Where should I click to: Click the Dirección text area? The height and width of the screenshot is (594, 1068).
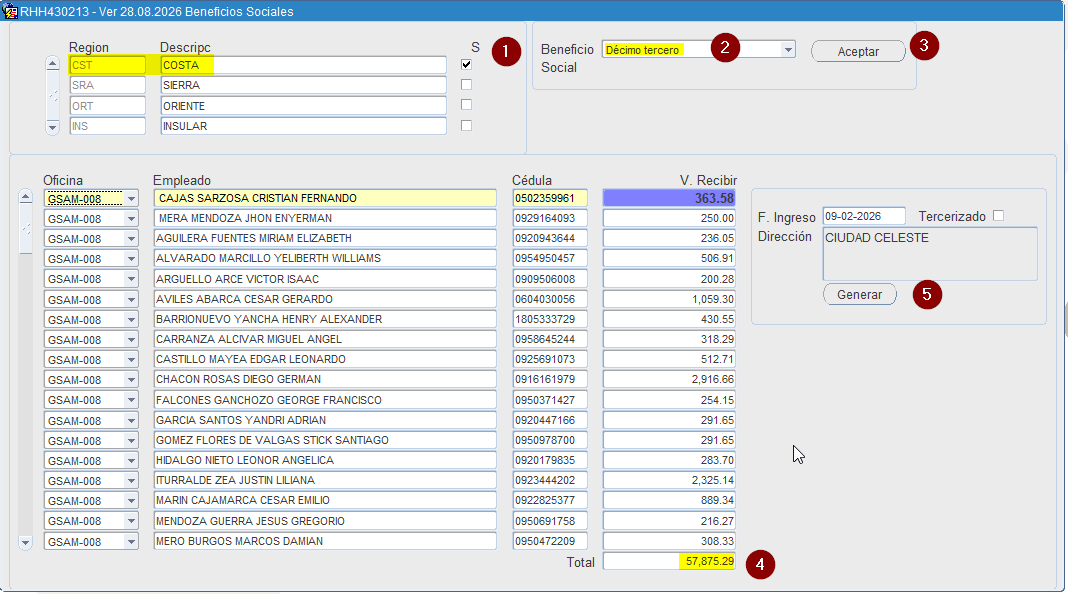pyautogui.click(x=930, y=253)
